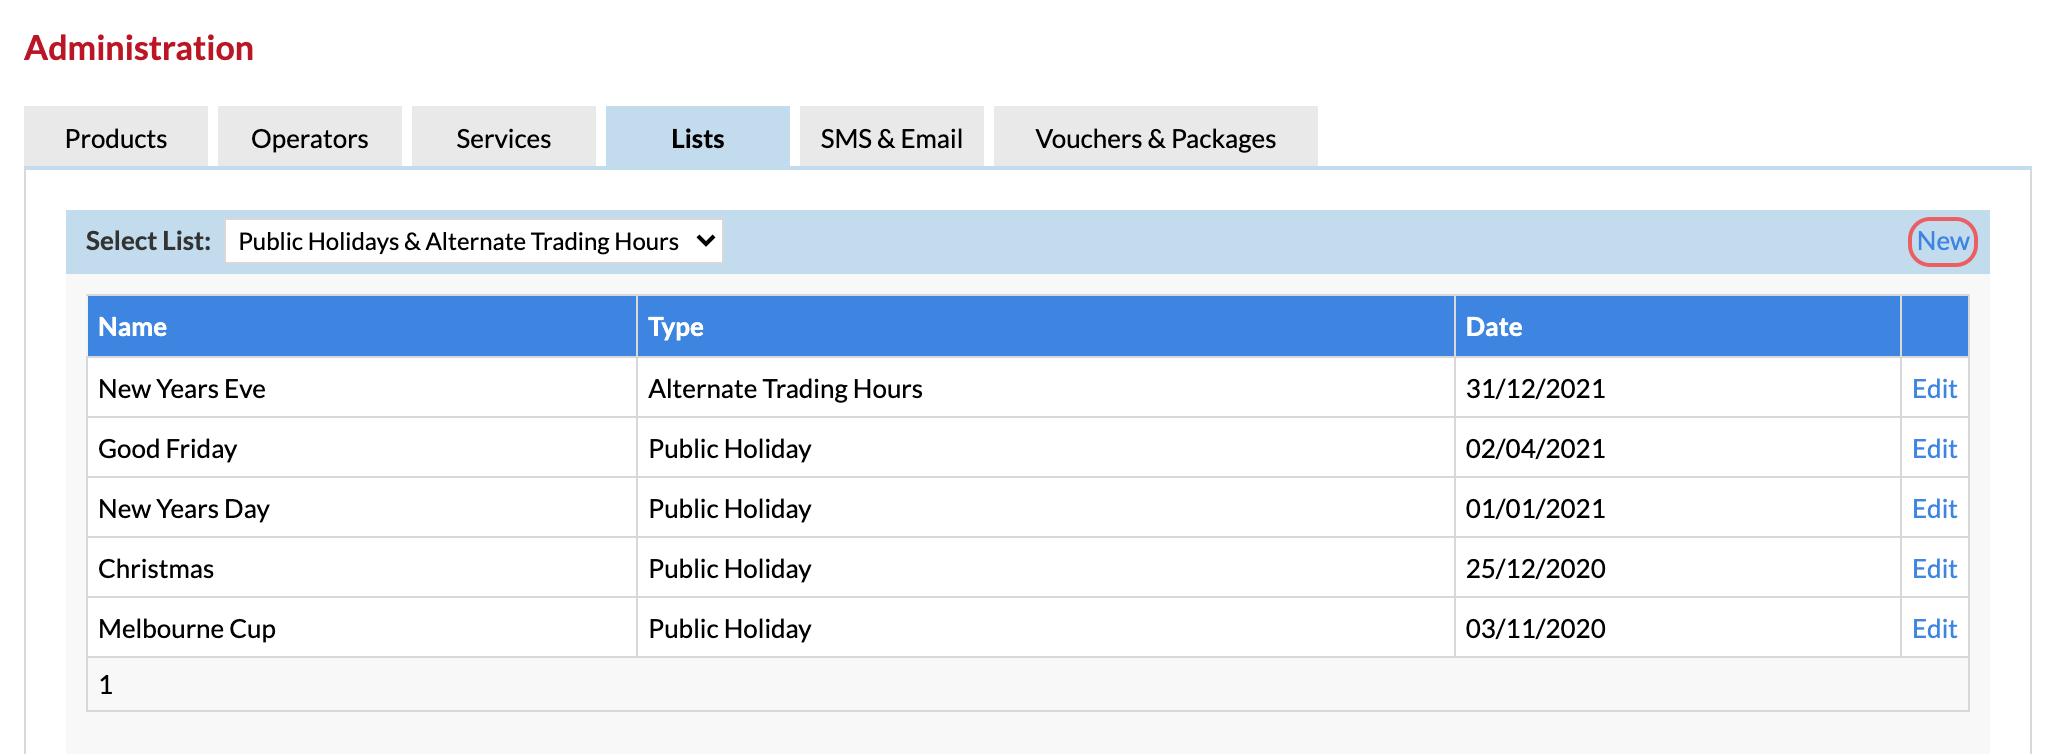
Task: Edit the Christmas holiday entry
Action: tap(1934, 569)
